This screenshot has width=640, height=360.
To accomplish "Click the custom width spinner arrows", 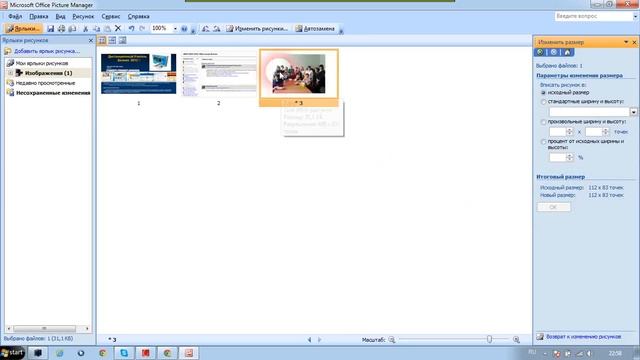I will click(x=569, y=132).
